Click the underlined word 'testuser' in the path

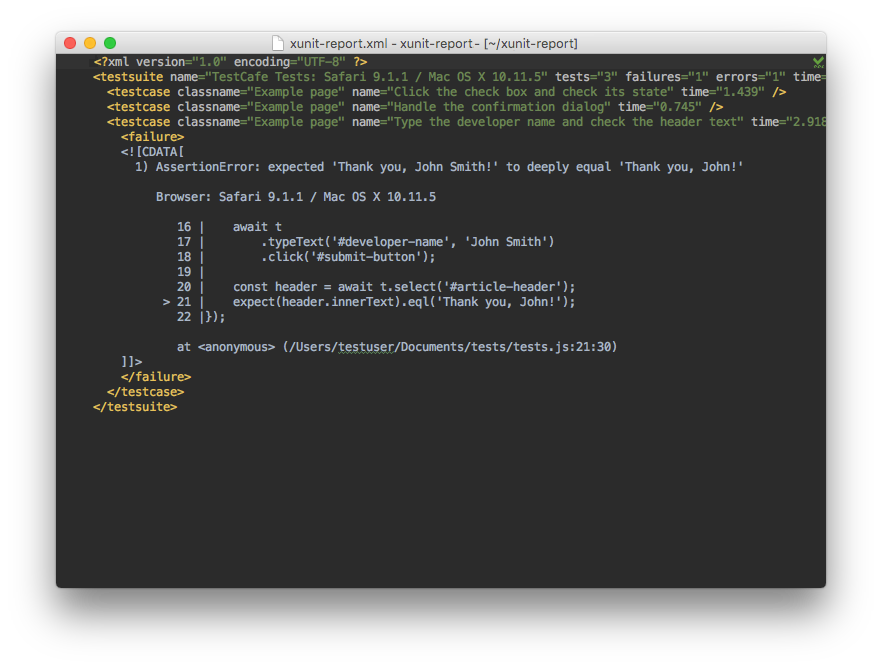tap(366, 347)
